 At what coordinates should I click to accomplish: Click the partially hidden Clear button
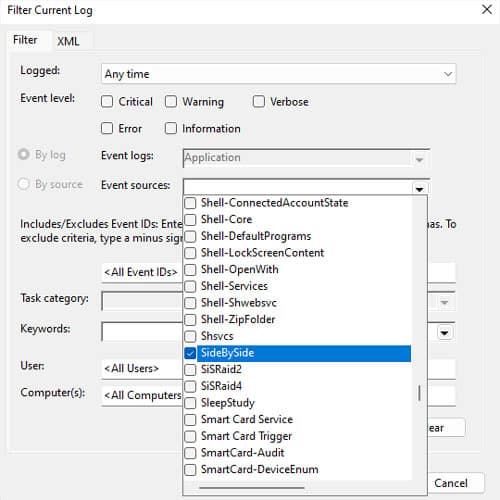click(446, 427)
